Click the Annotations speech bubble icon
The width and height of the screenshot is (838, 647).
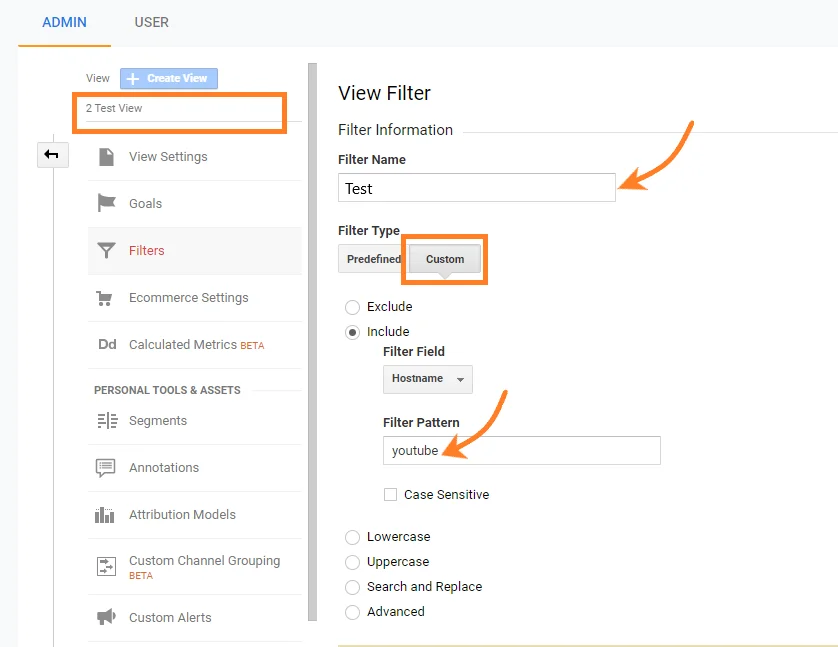(106, 468)
